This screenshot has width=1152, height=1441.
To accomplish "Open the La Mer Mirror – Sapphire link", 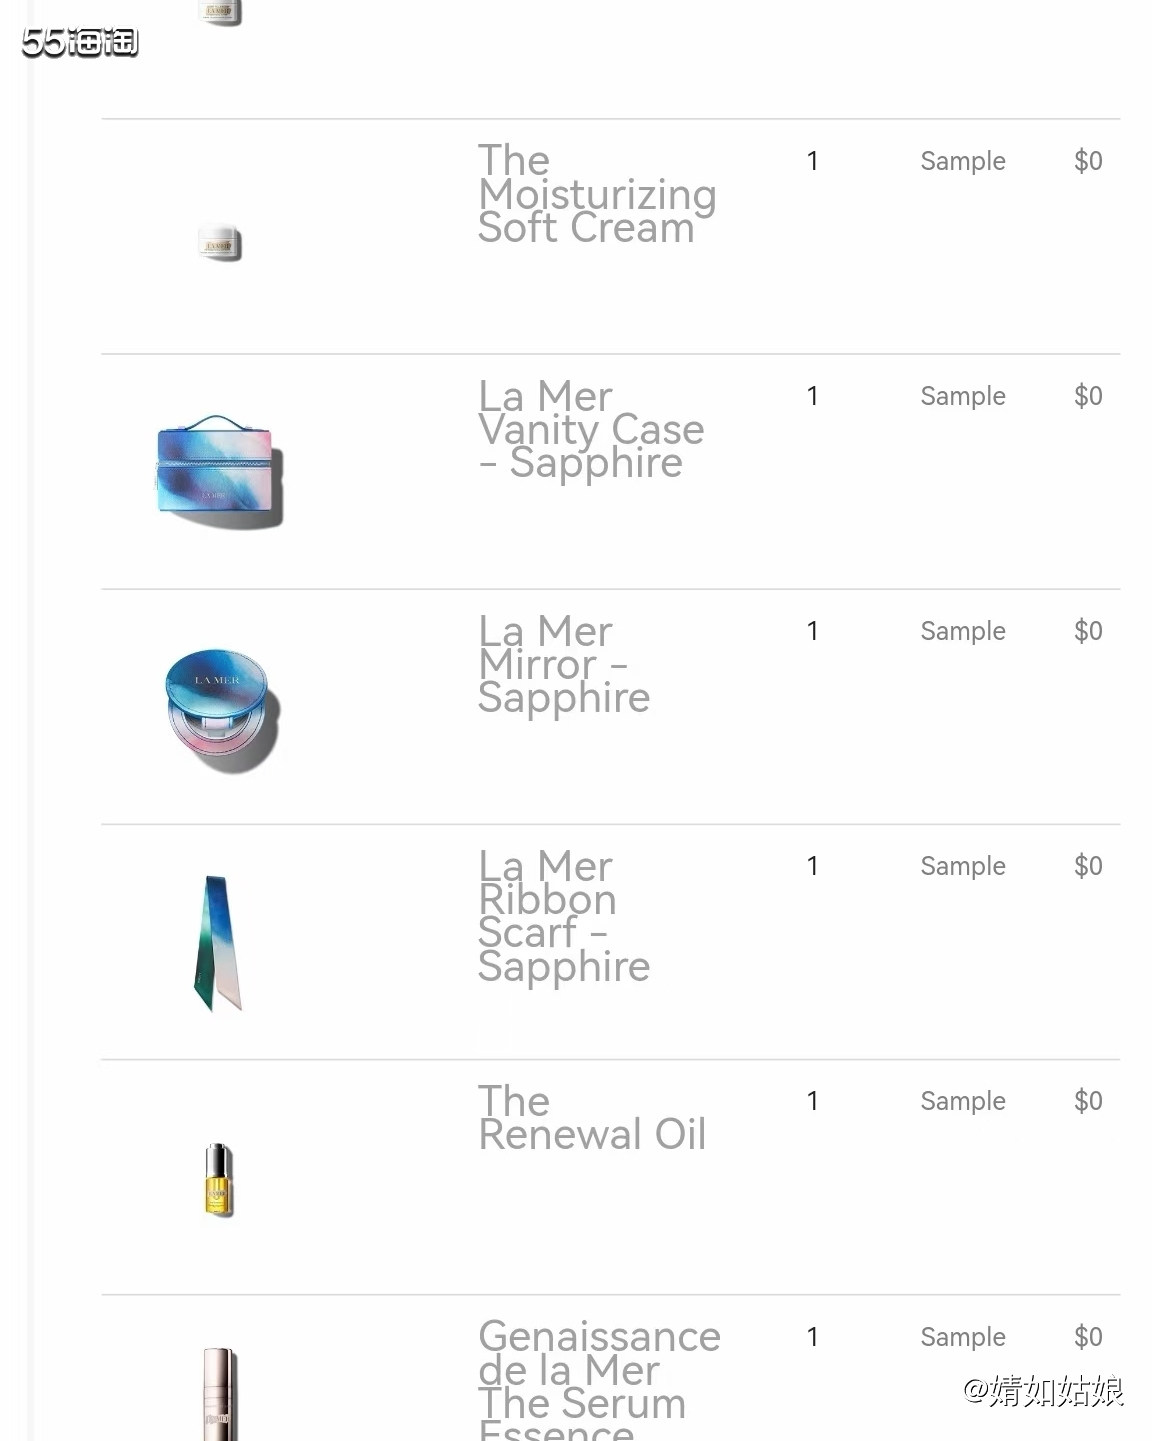I will [x=564, y=664].
